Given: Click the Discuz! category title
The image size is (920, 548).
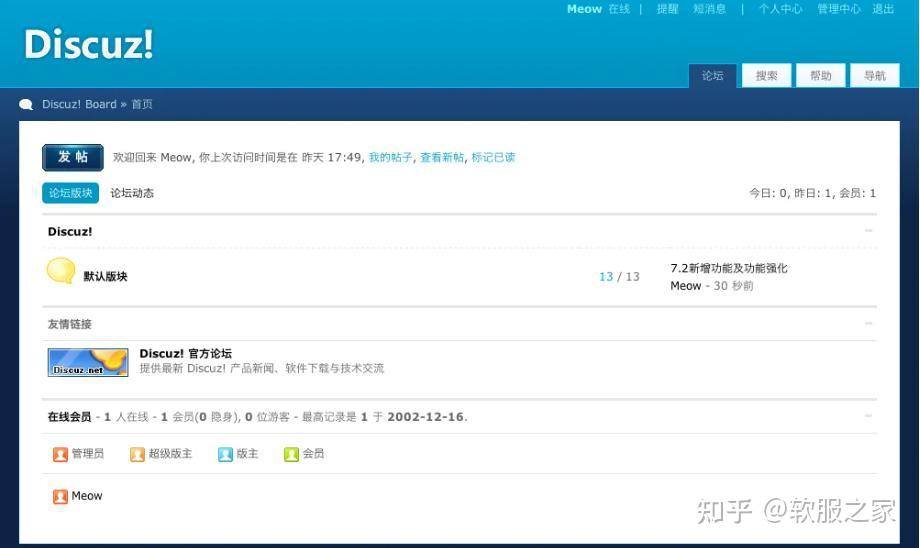Looking at the screenshot, I should [70, 231].
